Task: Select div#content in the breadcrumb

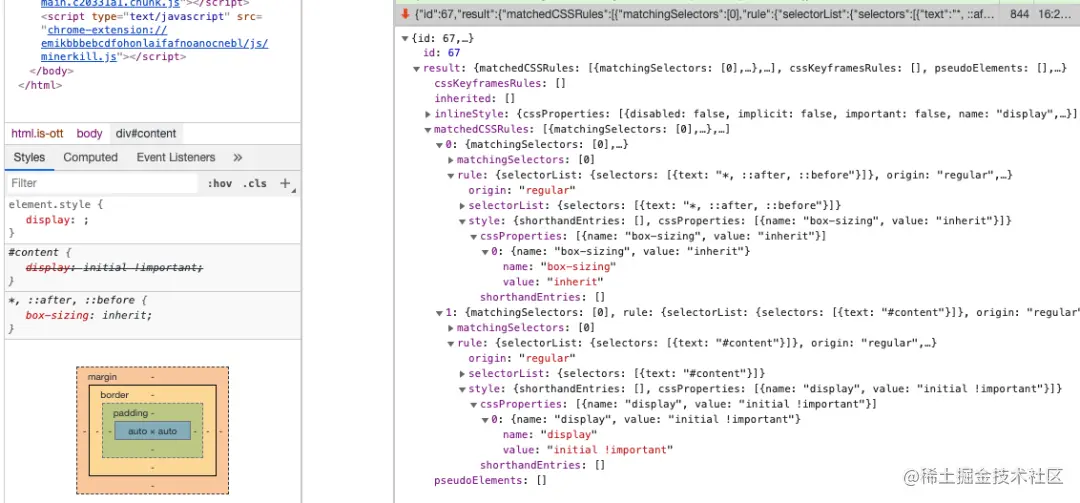Action: [x=146, y=134]
